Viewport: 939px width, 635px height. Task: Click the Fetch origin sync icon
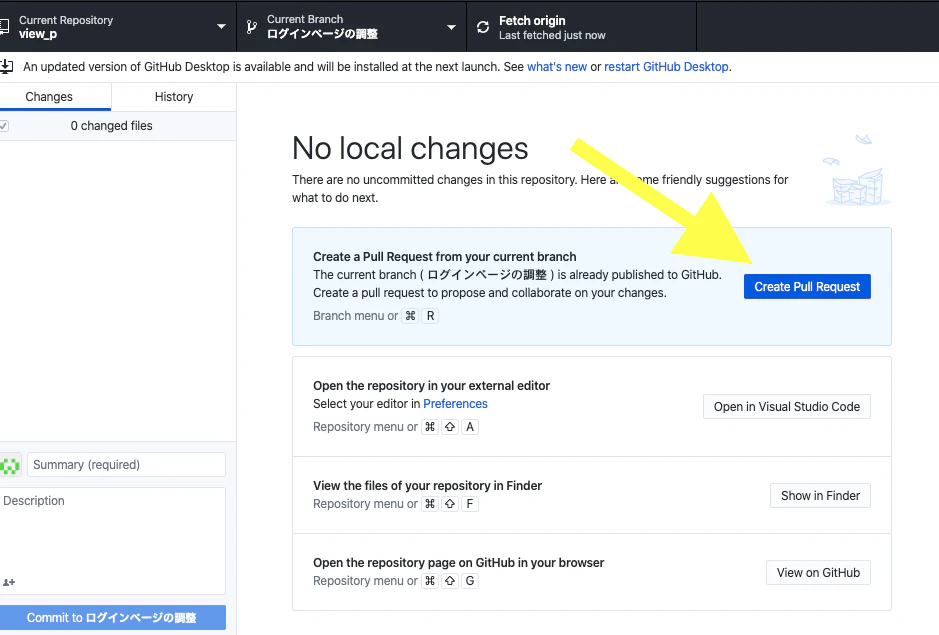483,27
